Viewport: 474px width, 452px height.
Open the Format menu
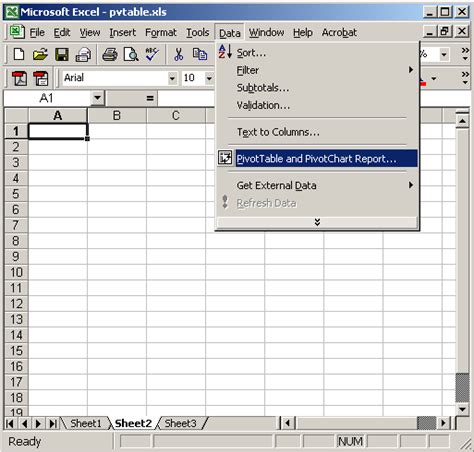[x=161, y=32]
